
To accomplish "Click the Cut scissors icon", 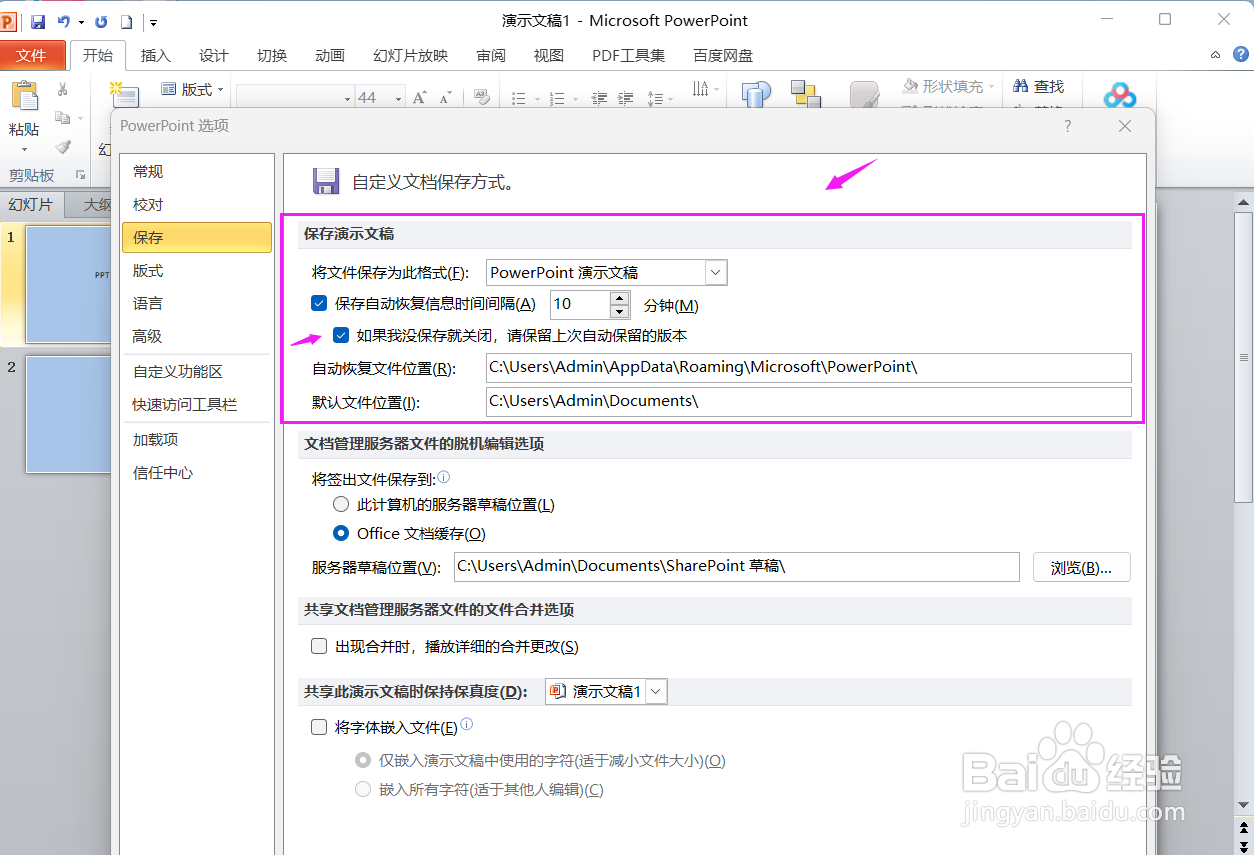I will pos(63,90).
